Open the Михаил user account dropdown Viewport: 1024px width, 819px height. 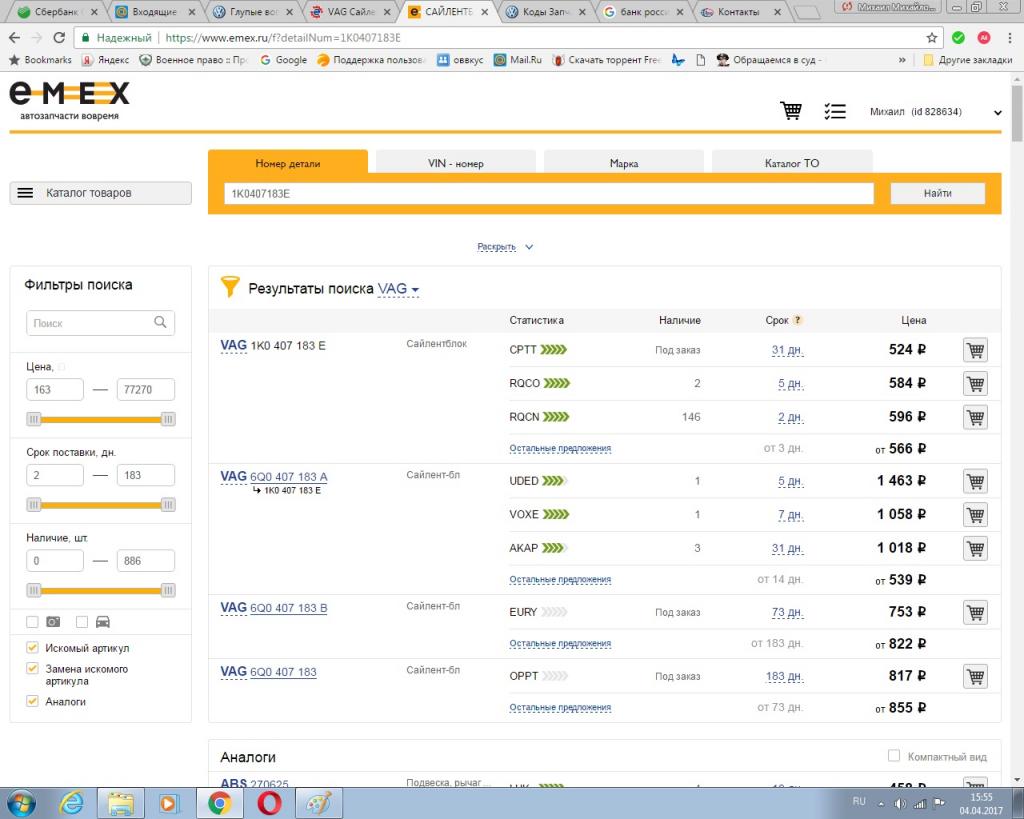click(x=935, y=112)
